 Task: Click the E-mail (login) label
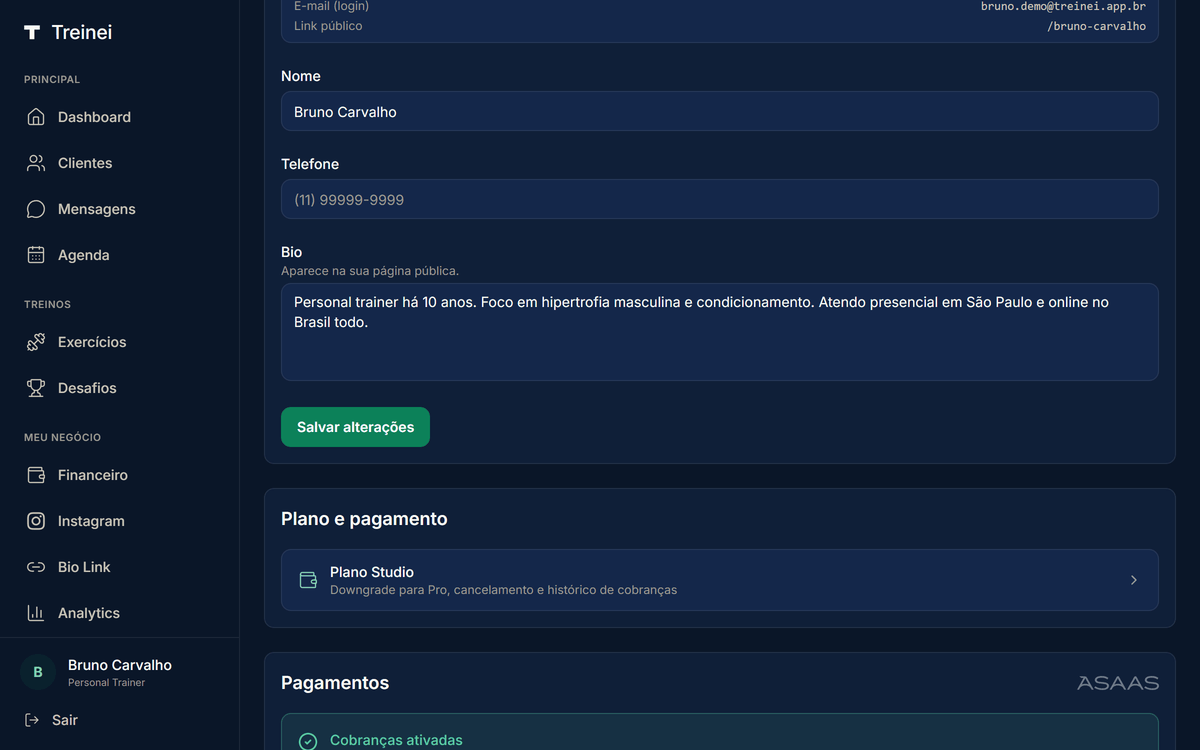coord(331,6)
